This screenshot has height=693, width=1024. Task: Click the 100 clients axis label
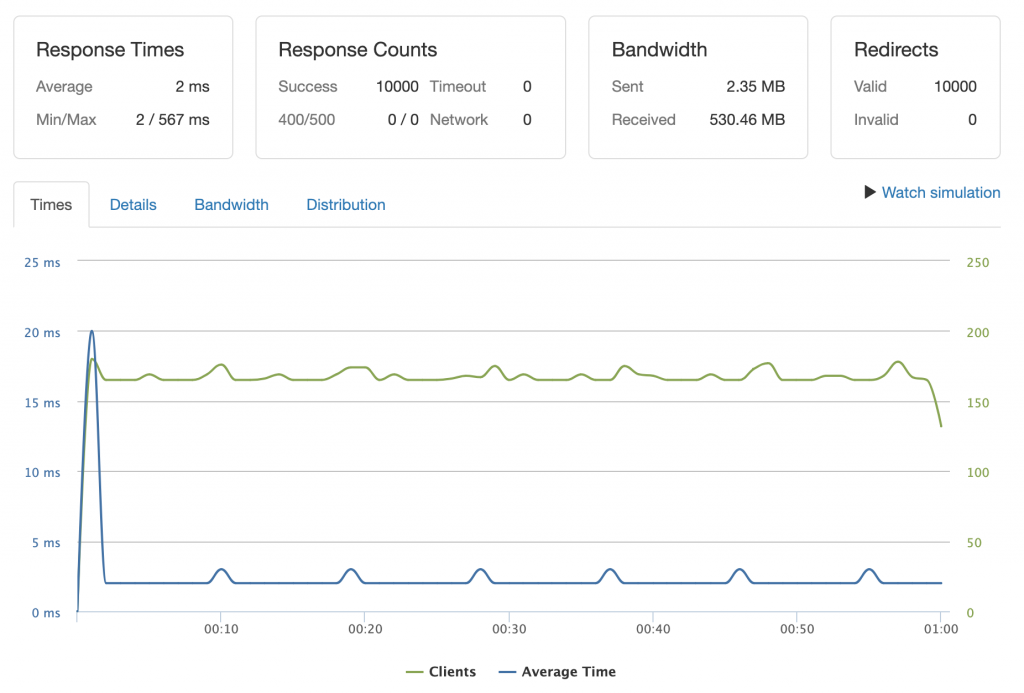tap(978, 472)
